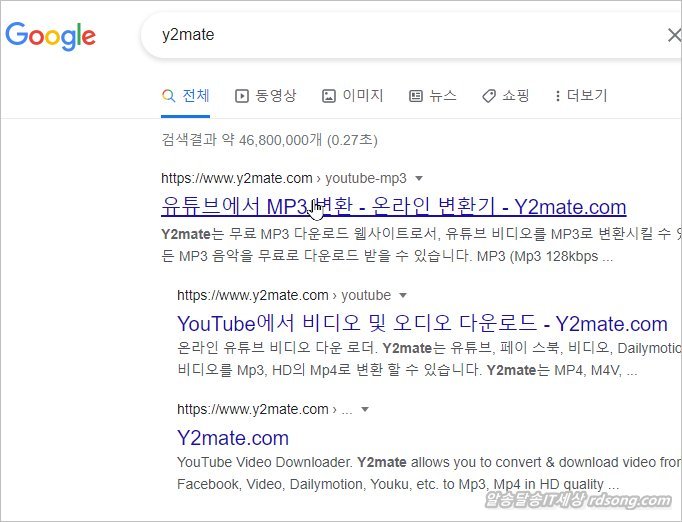
Task: Click the picture icon beside 이미지
Action: pos(328,96)
